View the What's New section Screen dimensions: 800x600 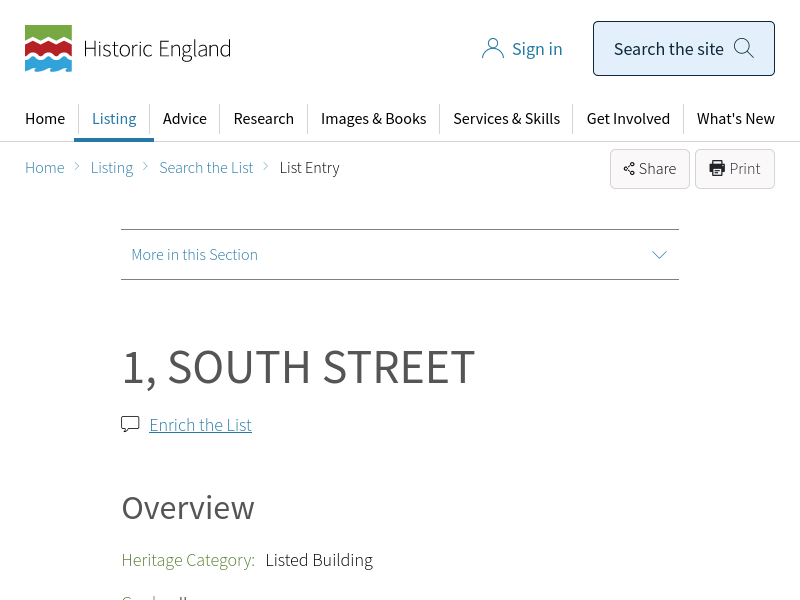735,119
